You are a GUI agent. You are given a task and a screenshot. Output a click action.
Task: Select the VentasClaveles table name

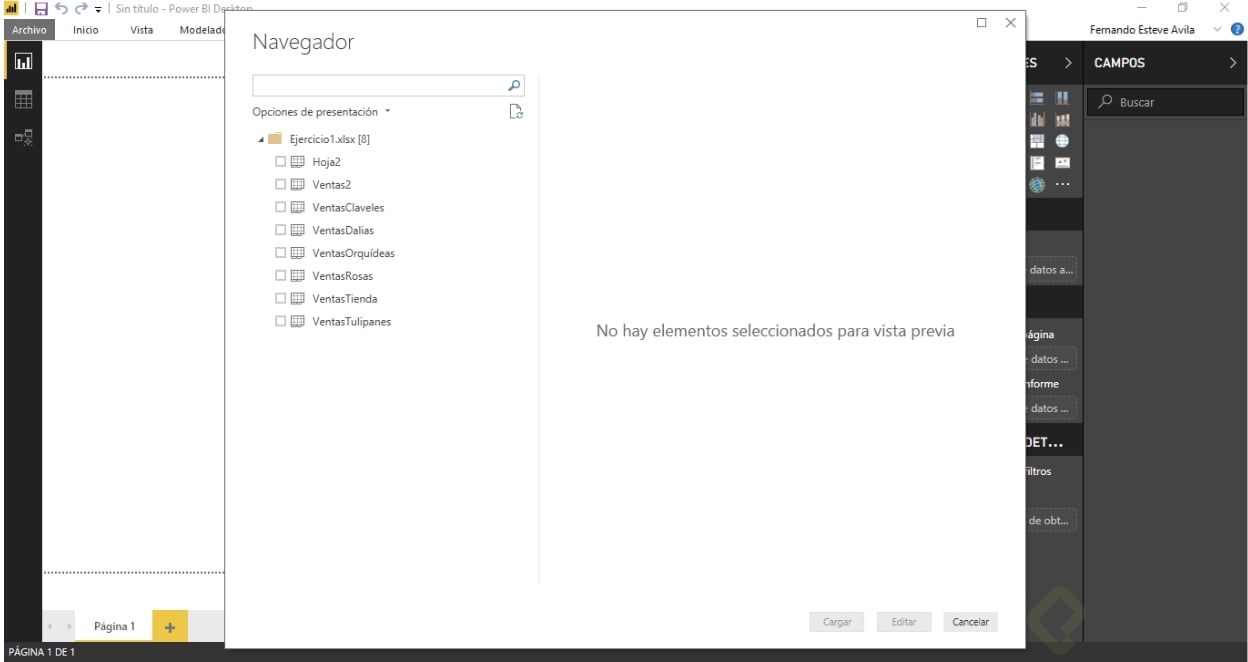348,208
